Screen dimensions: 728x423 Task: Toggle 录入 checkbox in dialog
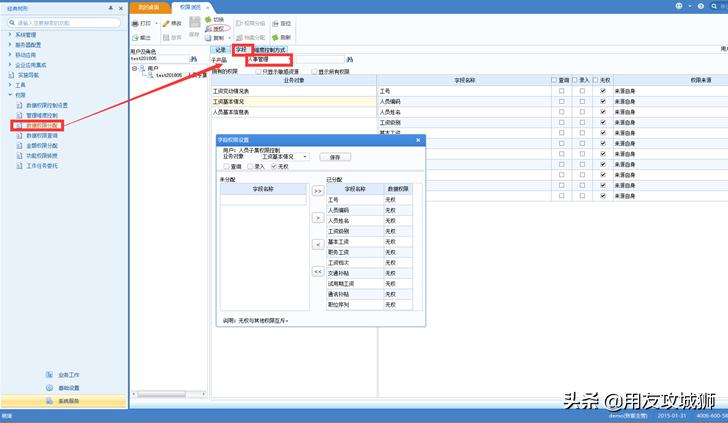point(250,166)
